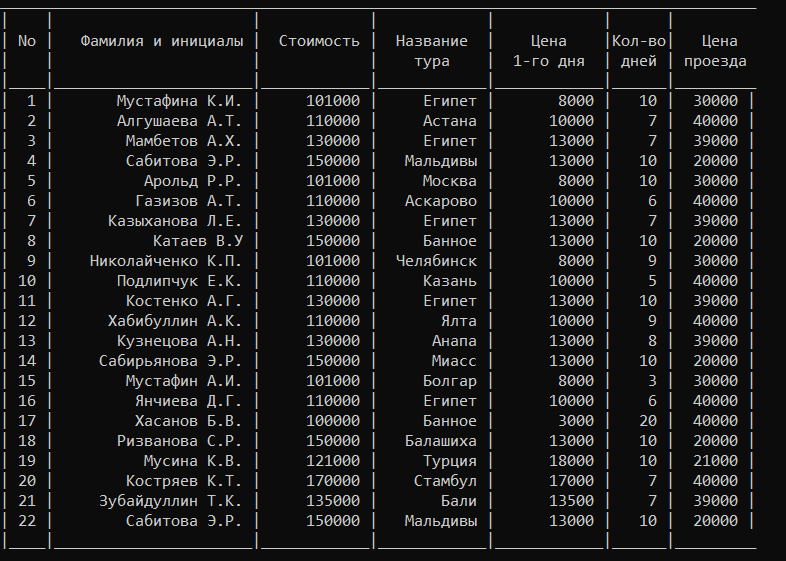The width and height of the screenshot is (786, 561).
Task: Select the name 'Янчиева Д.Г.'
Action: click(x=188, y=401)
